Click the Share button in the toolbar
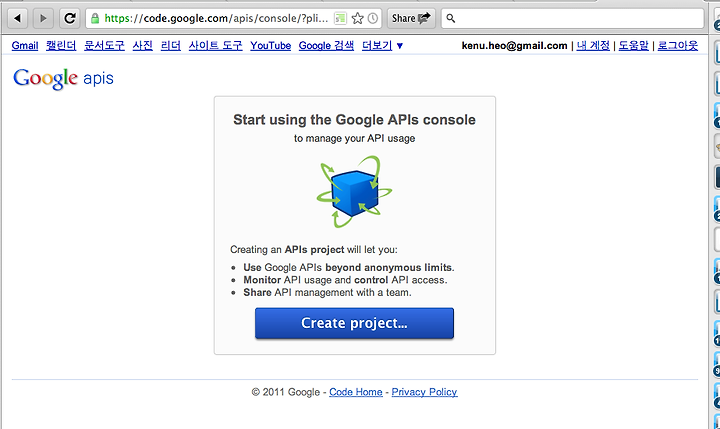Image resolution: width=720 pixels, height=429 pixels. click(411, 18)
